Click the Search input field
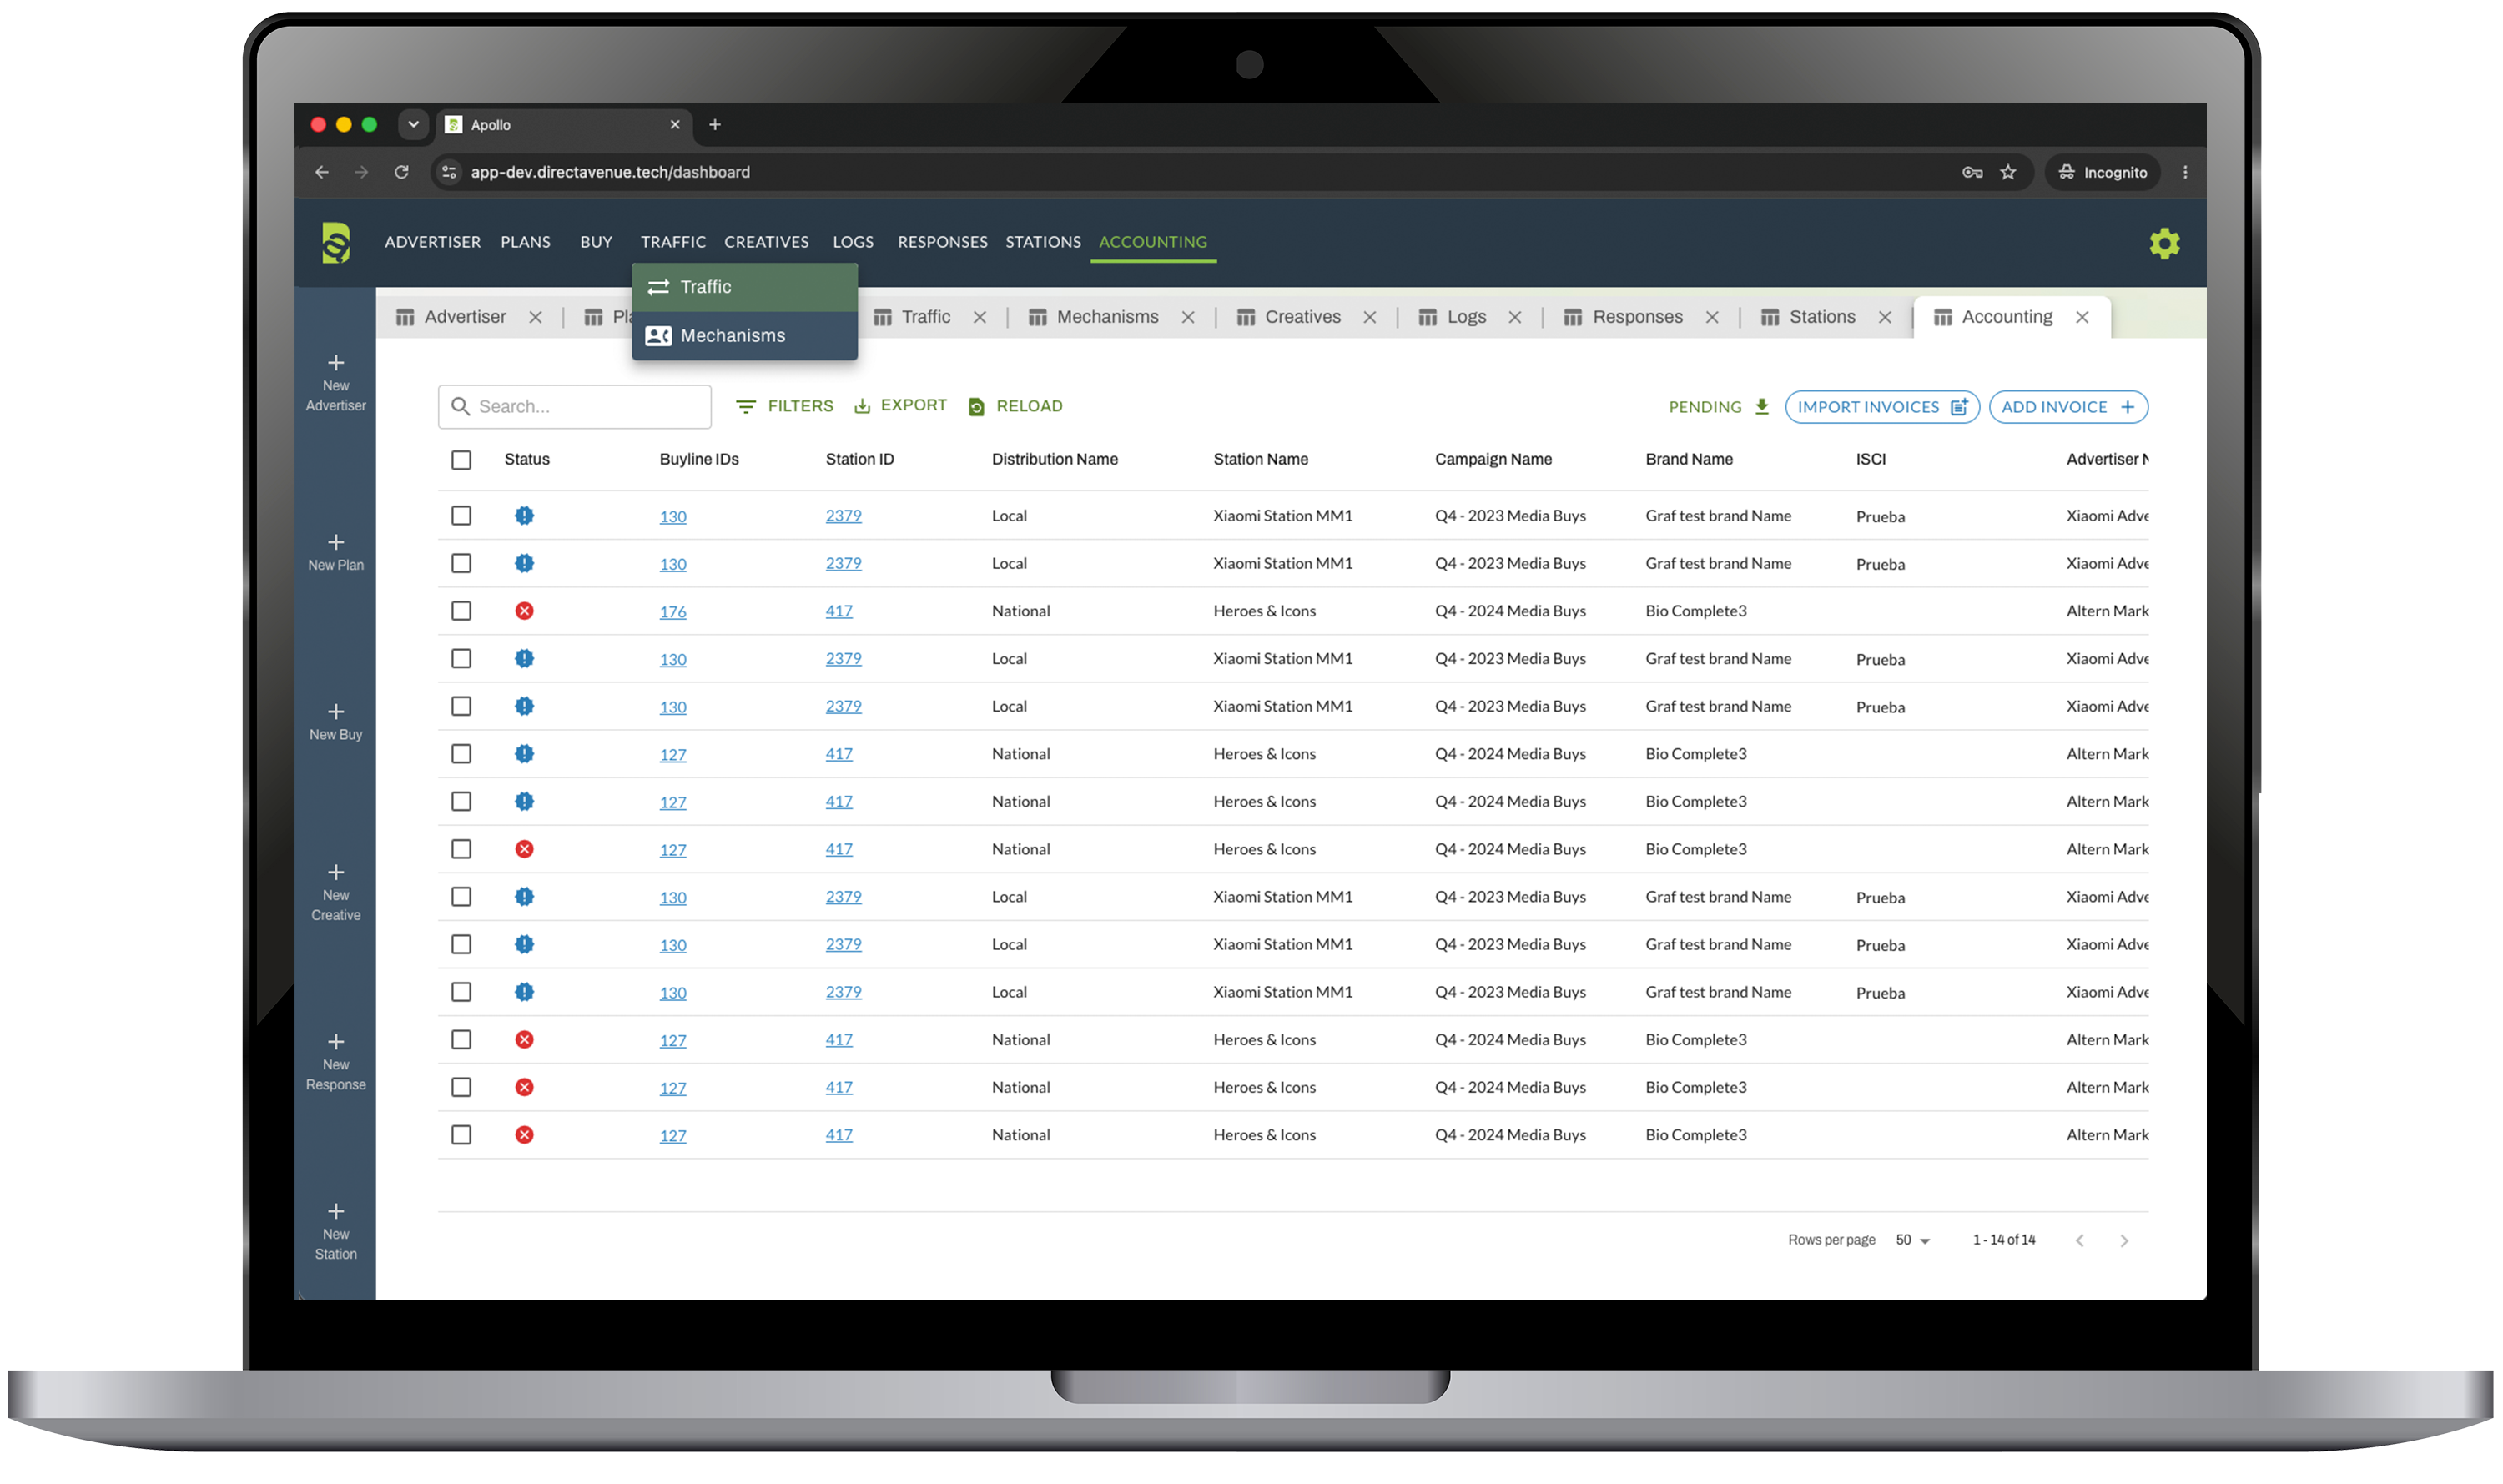 tap(574, 407)
